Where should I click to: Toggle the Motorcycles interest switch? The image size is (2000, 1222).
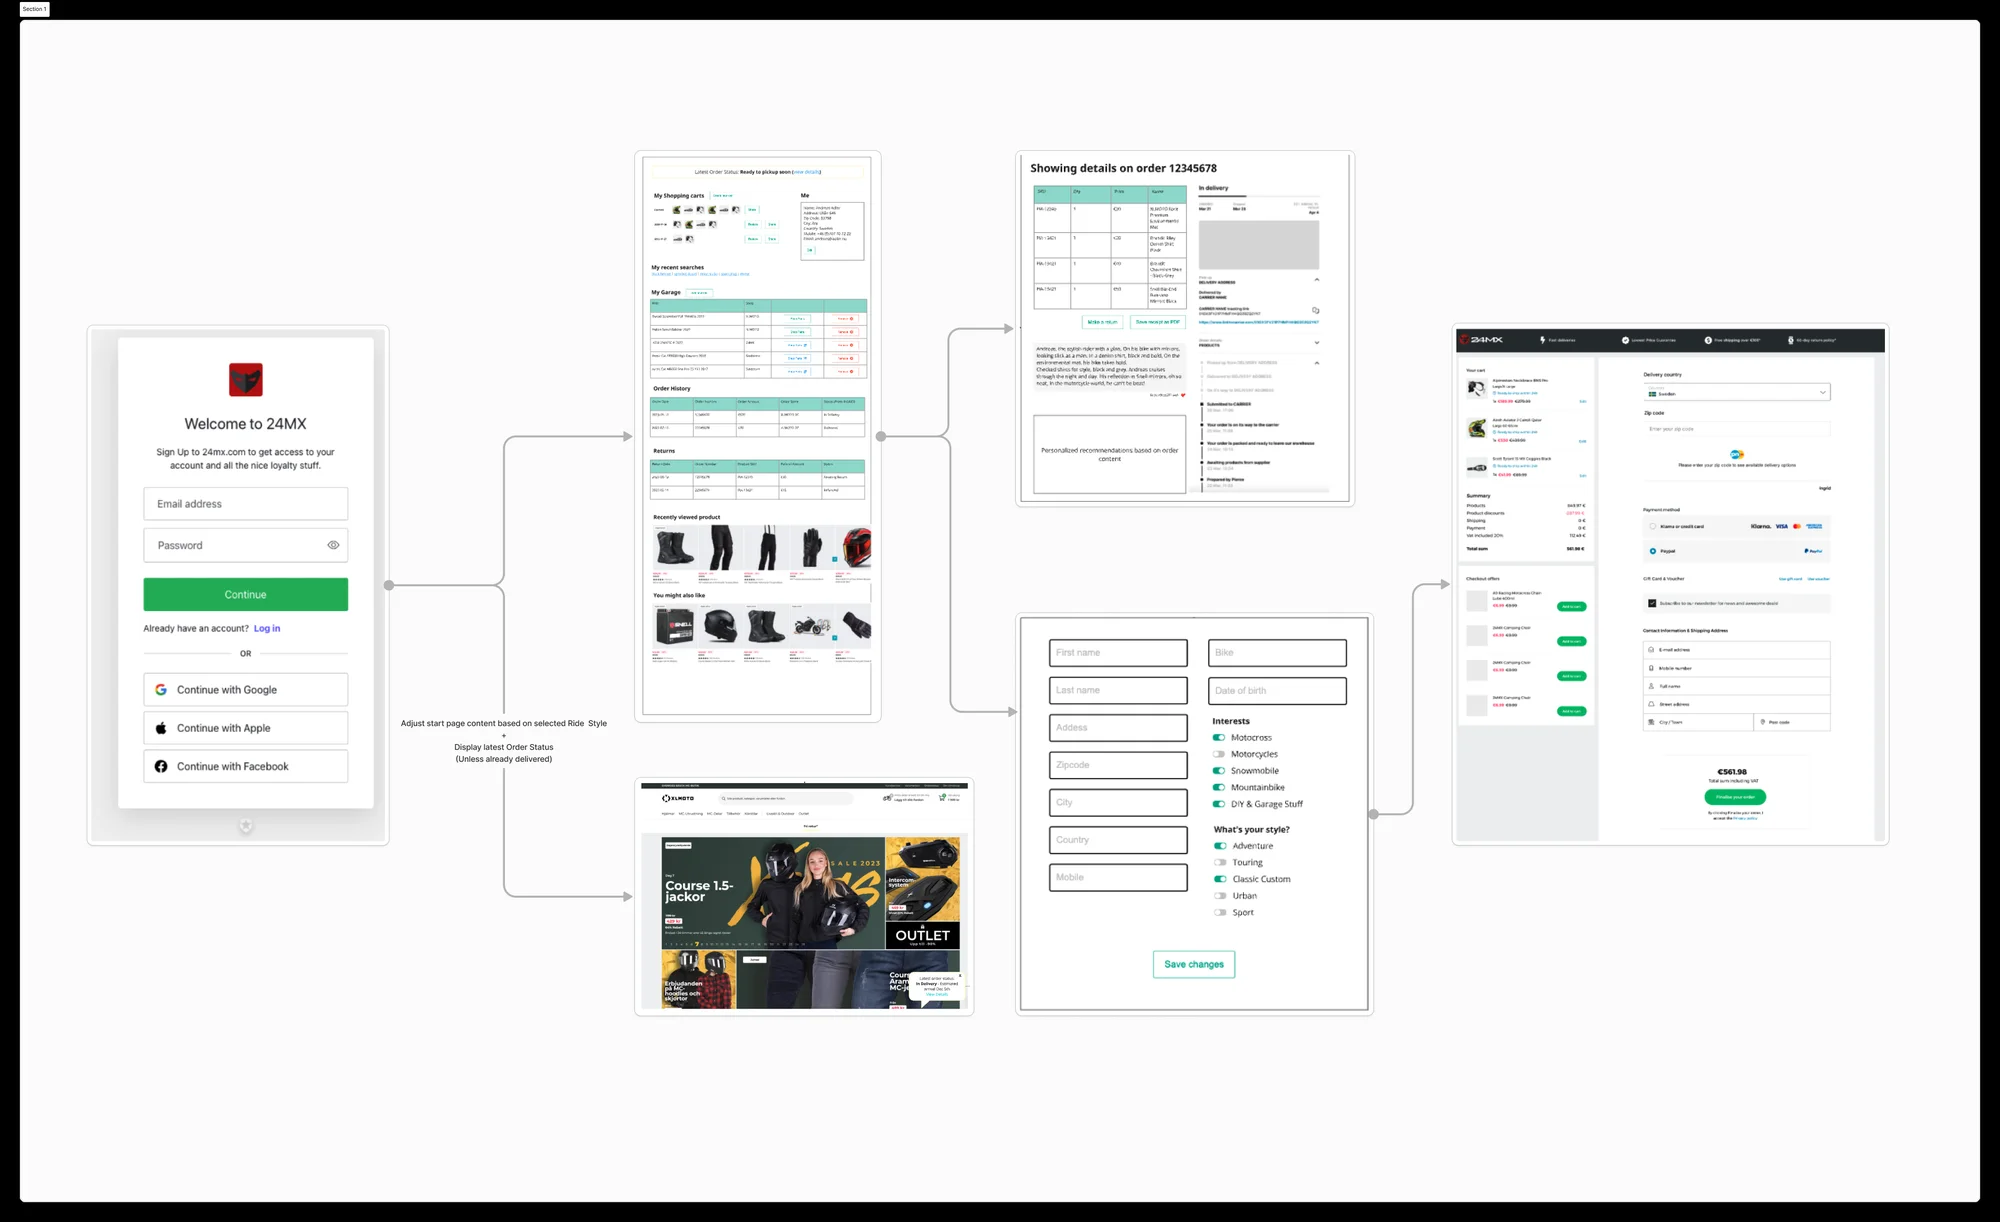(1219, 754)
